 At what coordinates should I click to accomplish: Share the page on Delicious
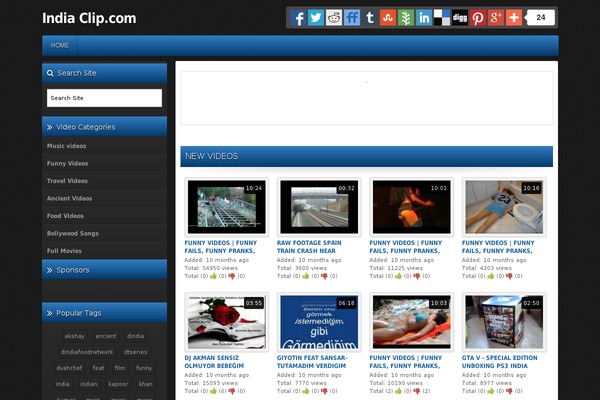coord(442,18)
